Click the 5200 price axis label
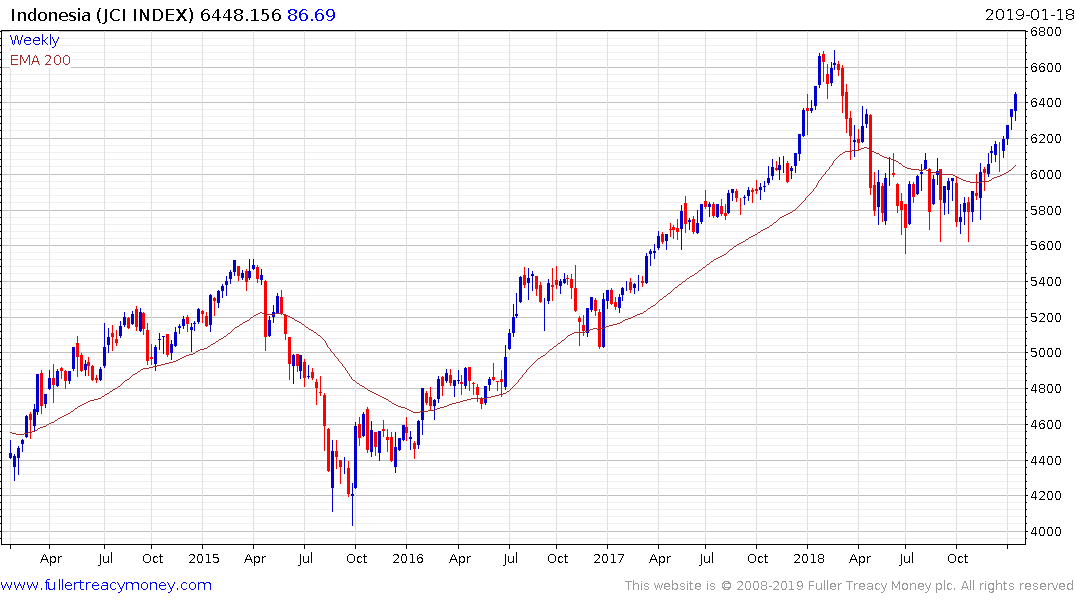Image resolution: width=1075 pixels, height=600 pixels. pyautogui.click(x=1046, y=317)
